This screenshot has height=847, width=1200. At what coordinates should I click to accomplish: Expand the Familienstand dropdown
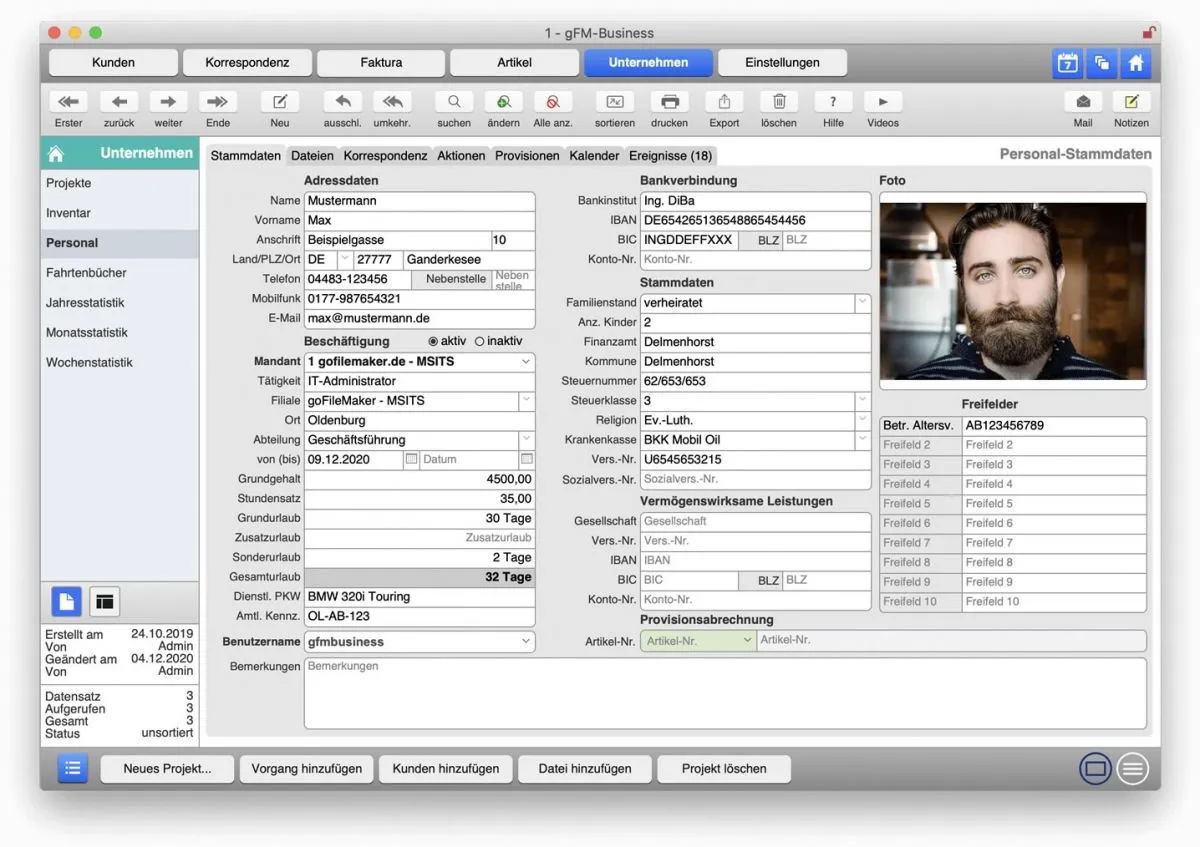pyautogui.click(x=862, y=302)
